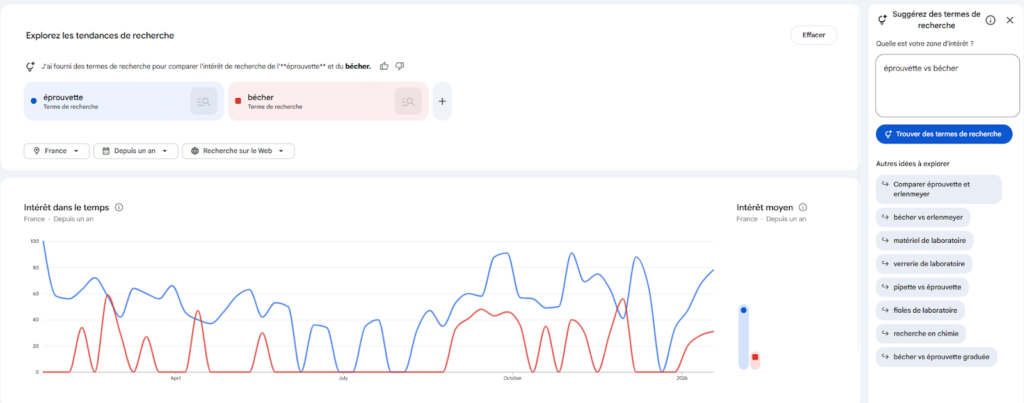Screen dimensions: 1024x403
Task: Select the bécher search term card
Action: click(x=328, y=101)
